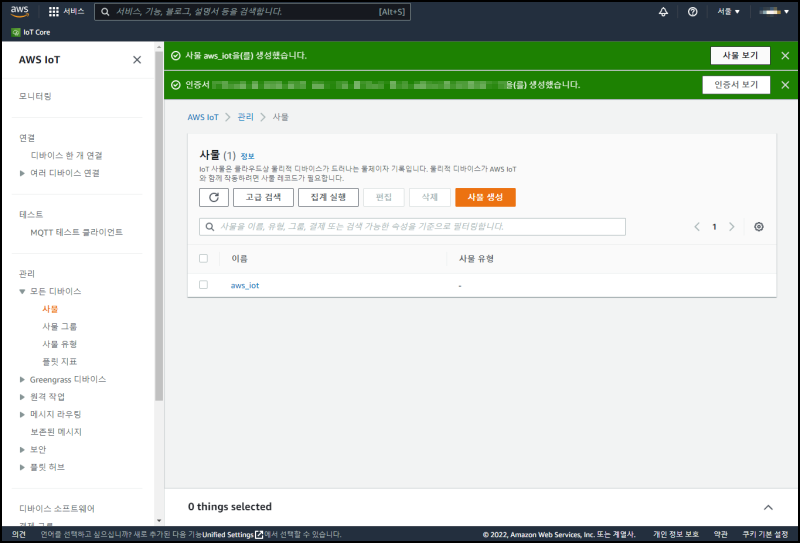This screenshot has width=800, height=543.
Task: Select all things header checkbox
Action: click(x=204, y=258)
